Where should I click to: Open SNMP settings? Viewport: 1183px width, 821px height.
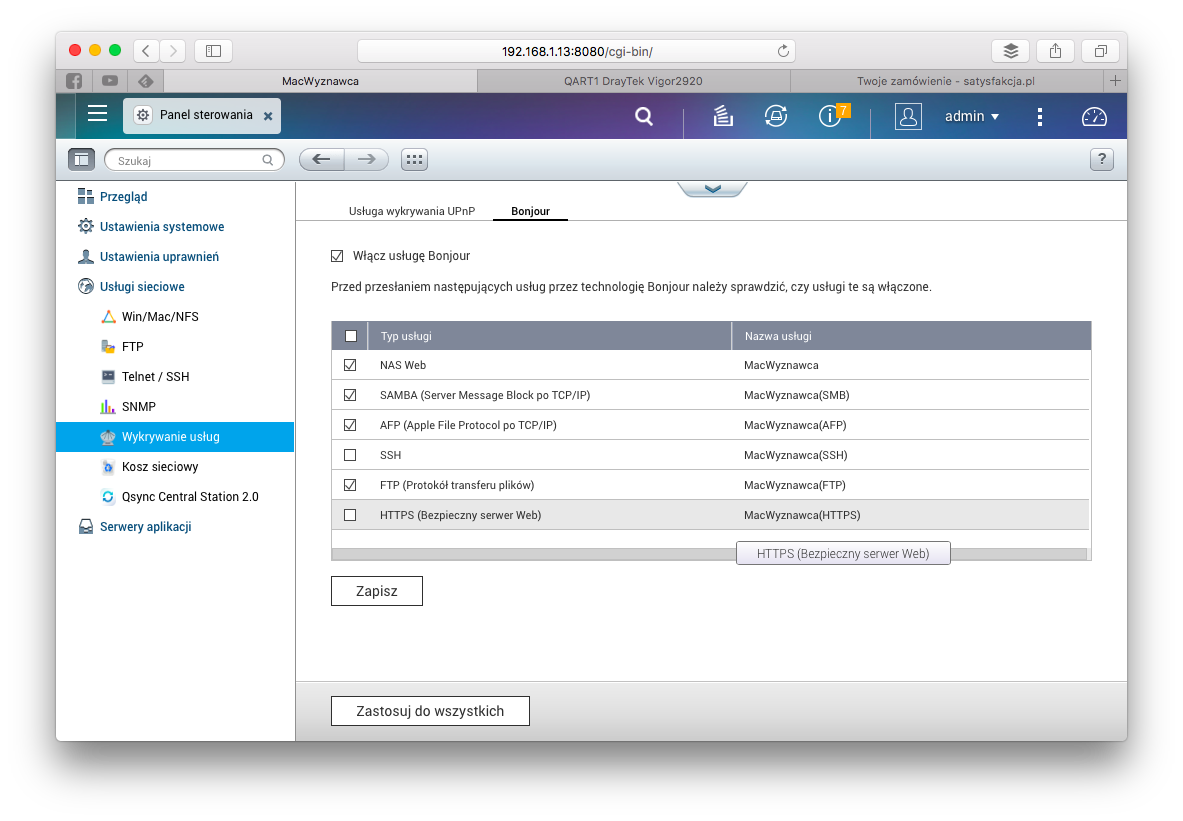[139, 407]
